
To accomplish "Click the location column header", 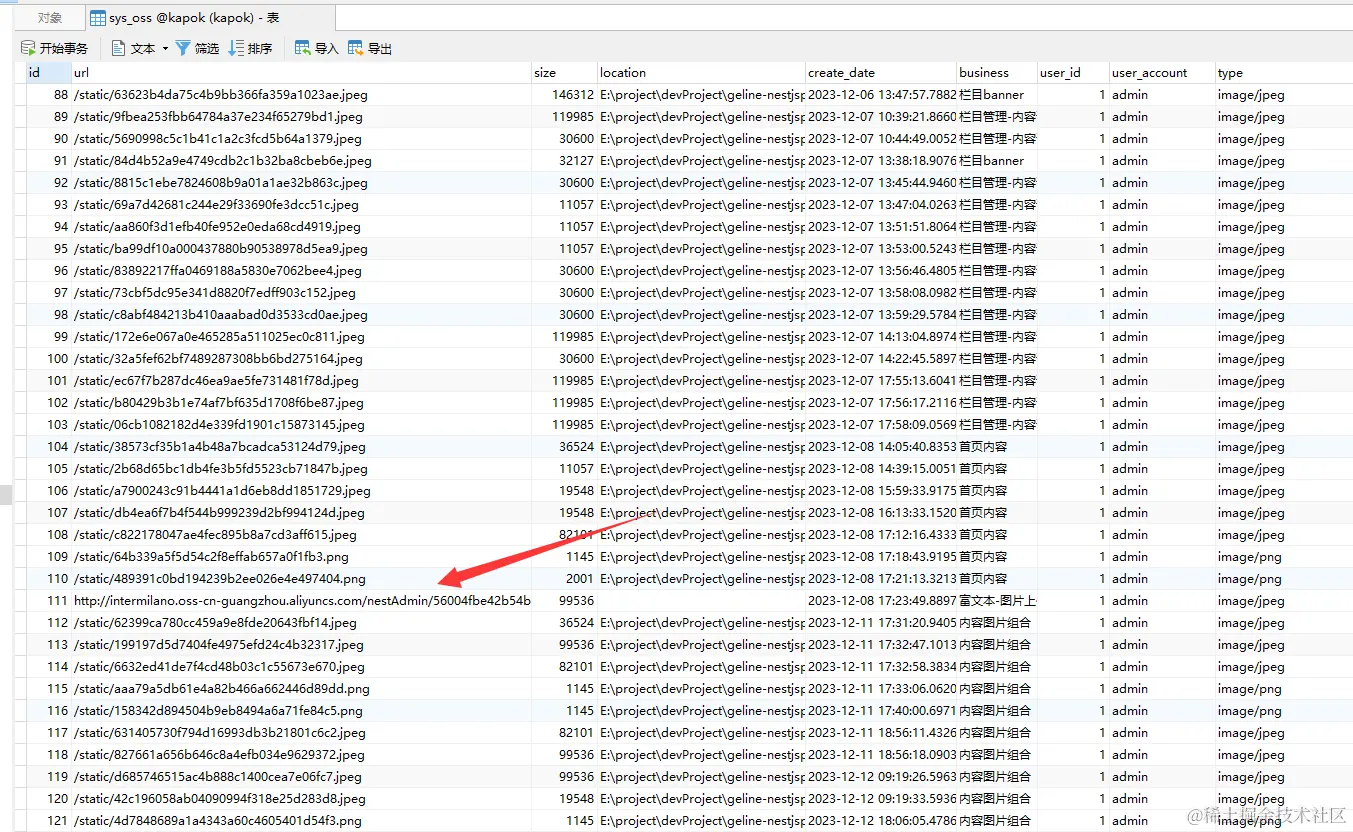I will click(x=701, y=72).
